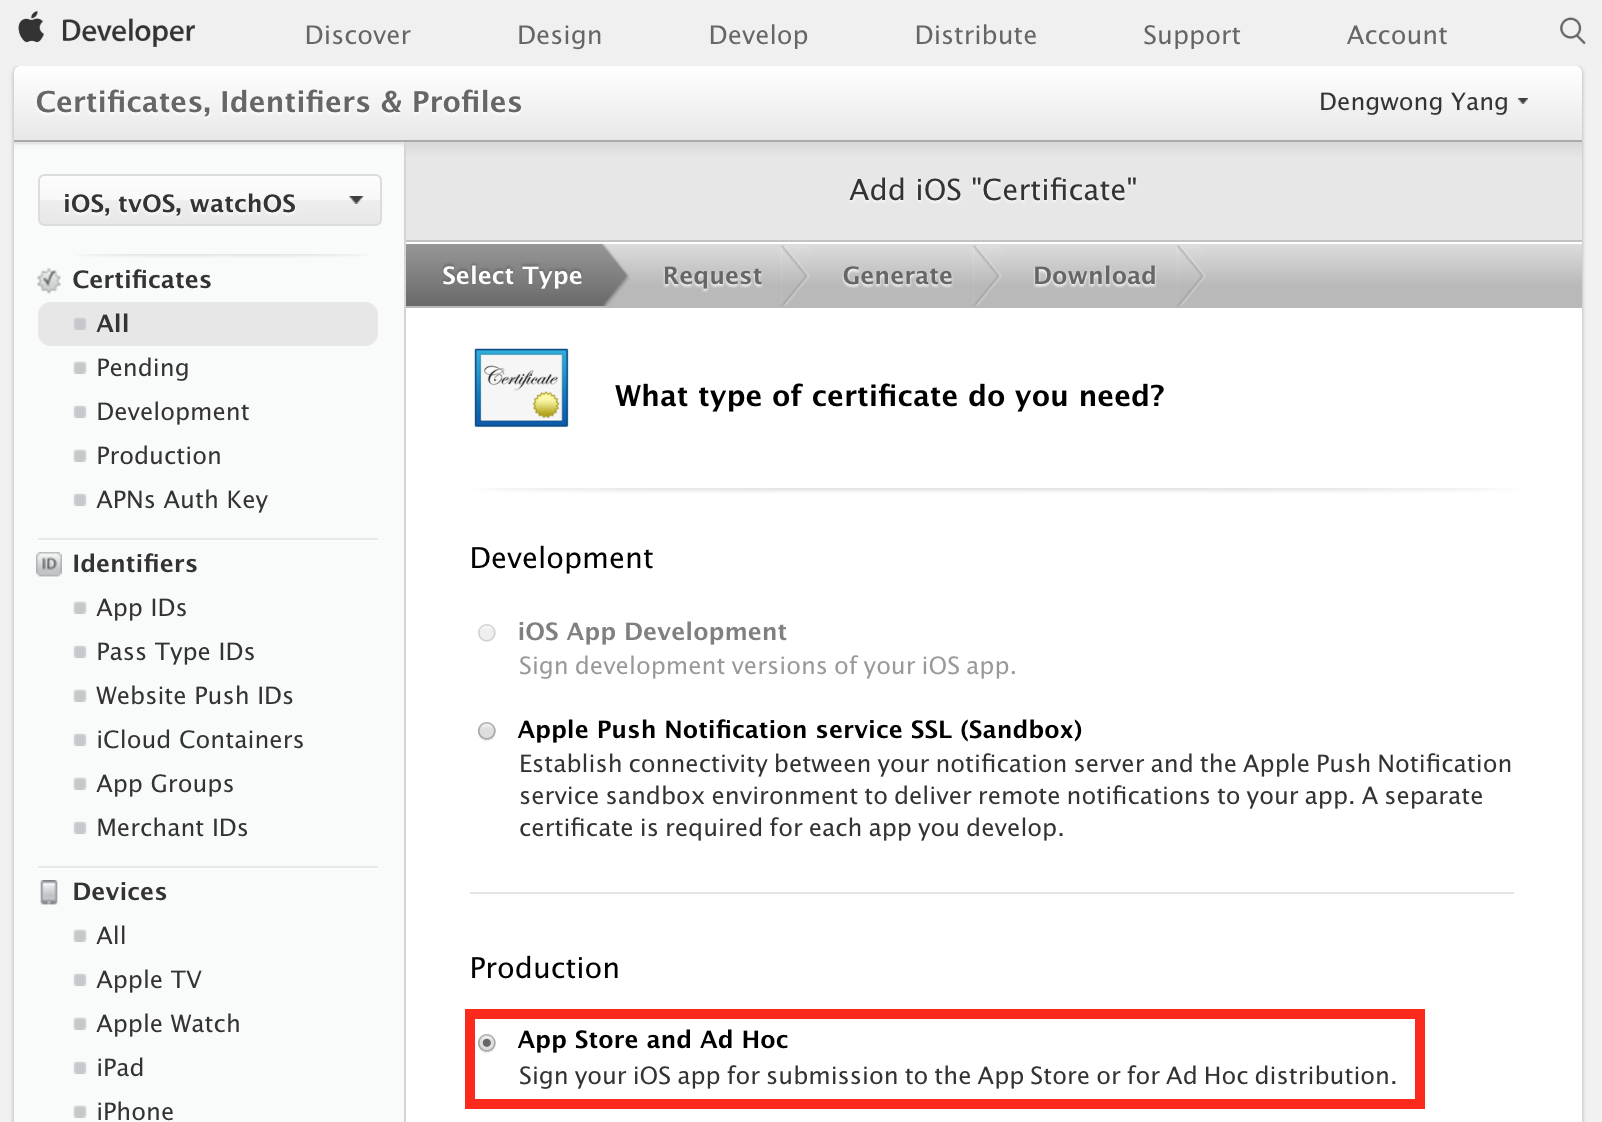
Task: Show iPad devices
Action: [120, 1068]
